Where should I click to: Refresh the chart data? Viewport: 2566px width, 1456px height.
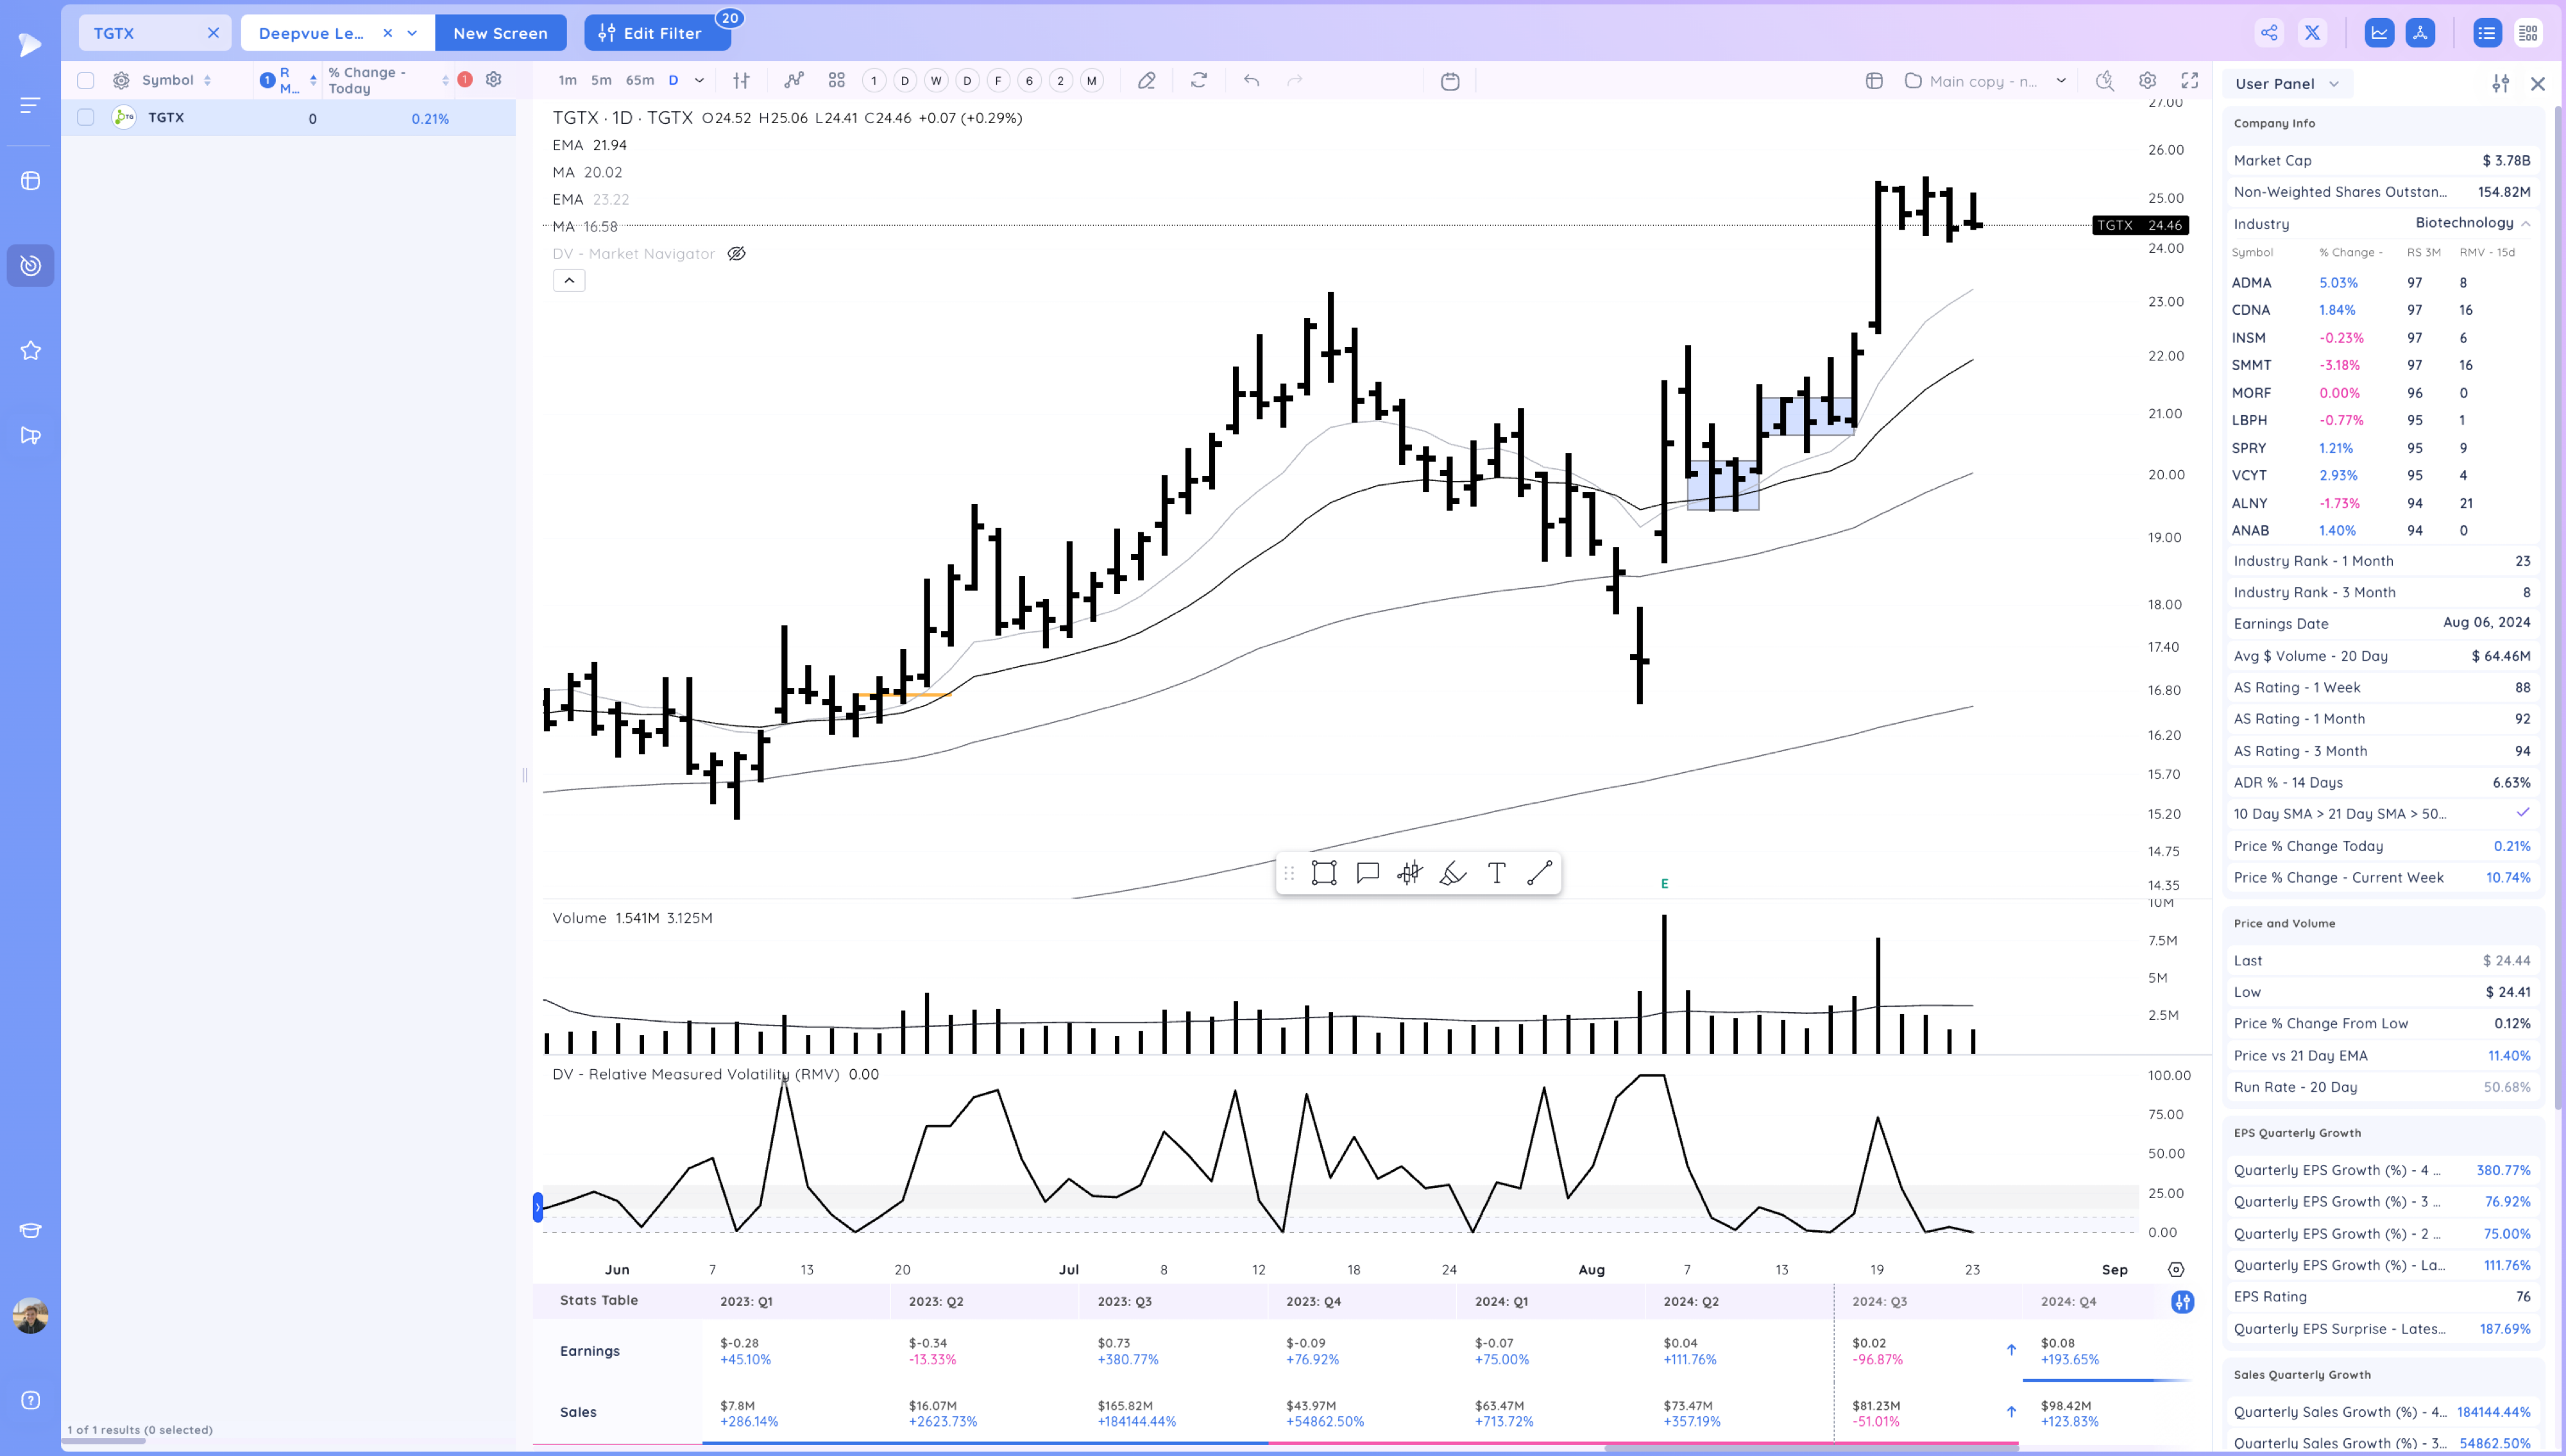pyautogui.click(x=1198, y=80)
